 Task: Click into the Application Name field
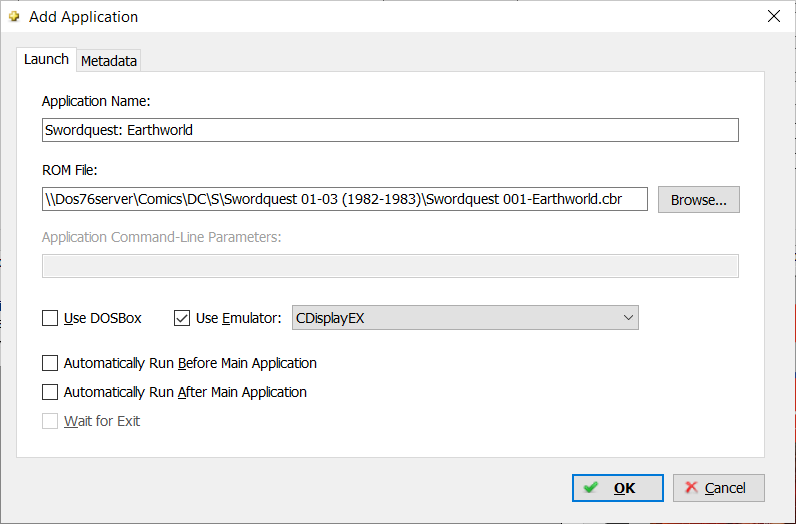[x=390, y=130]
